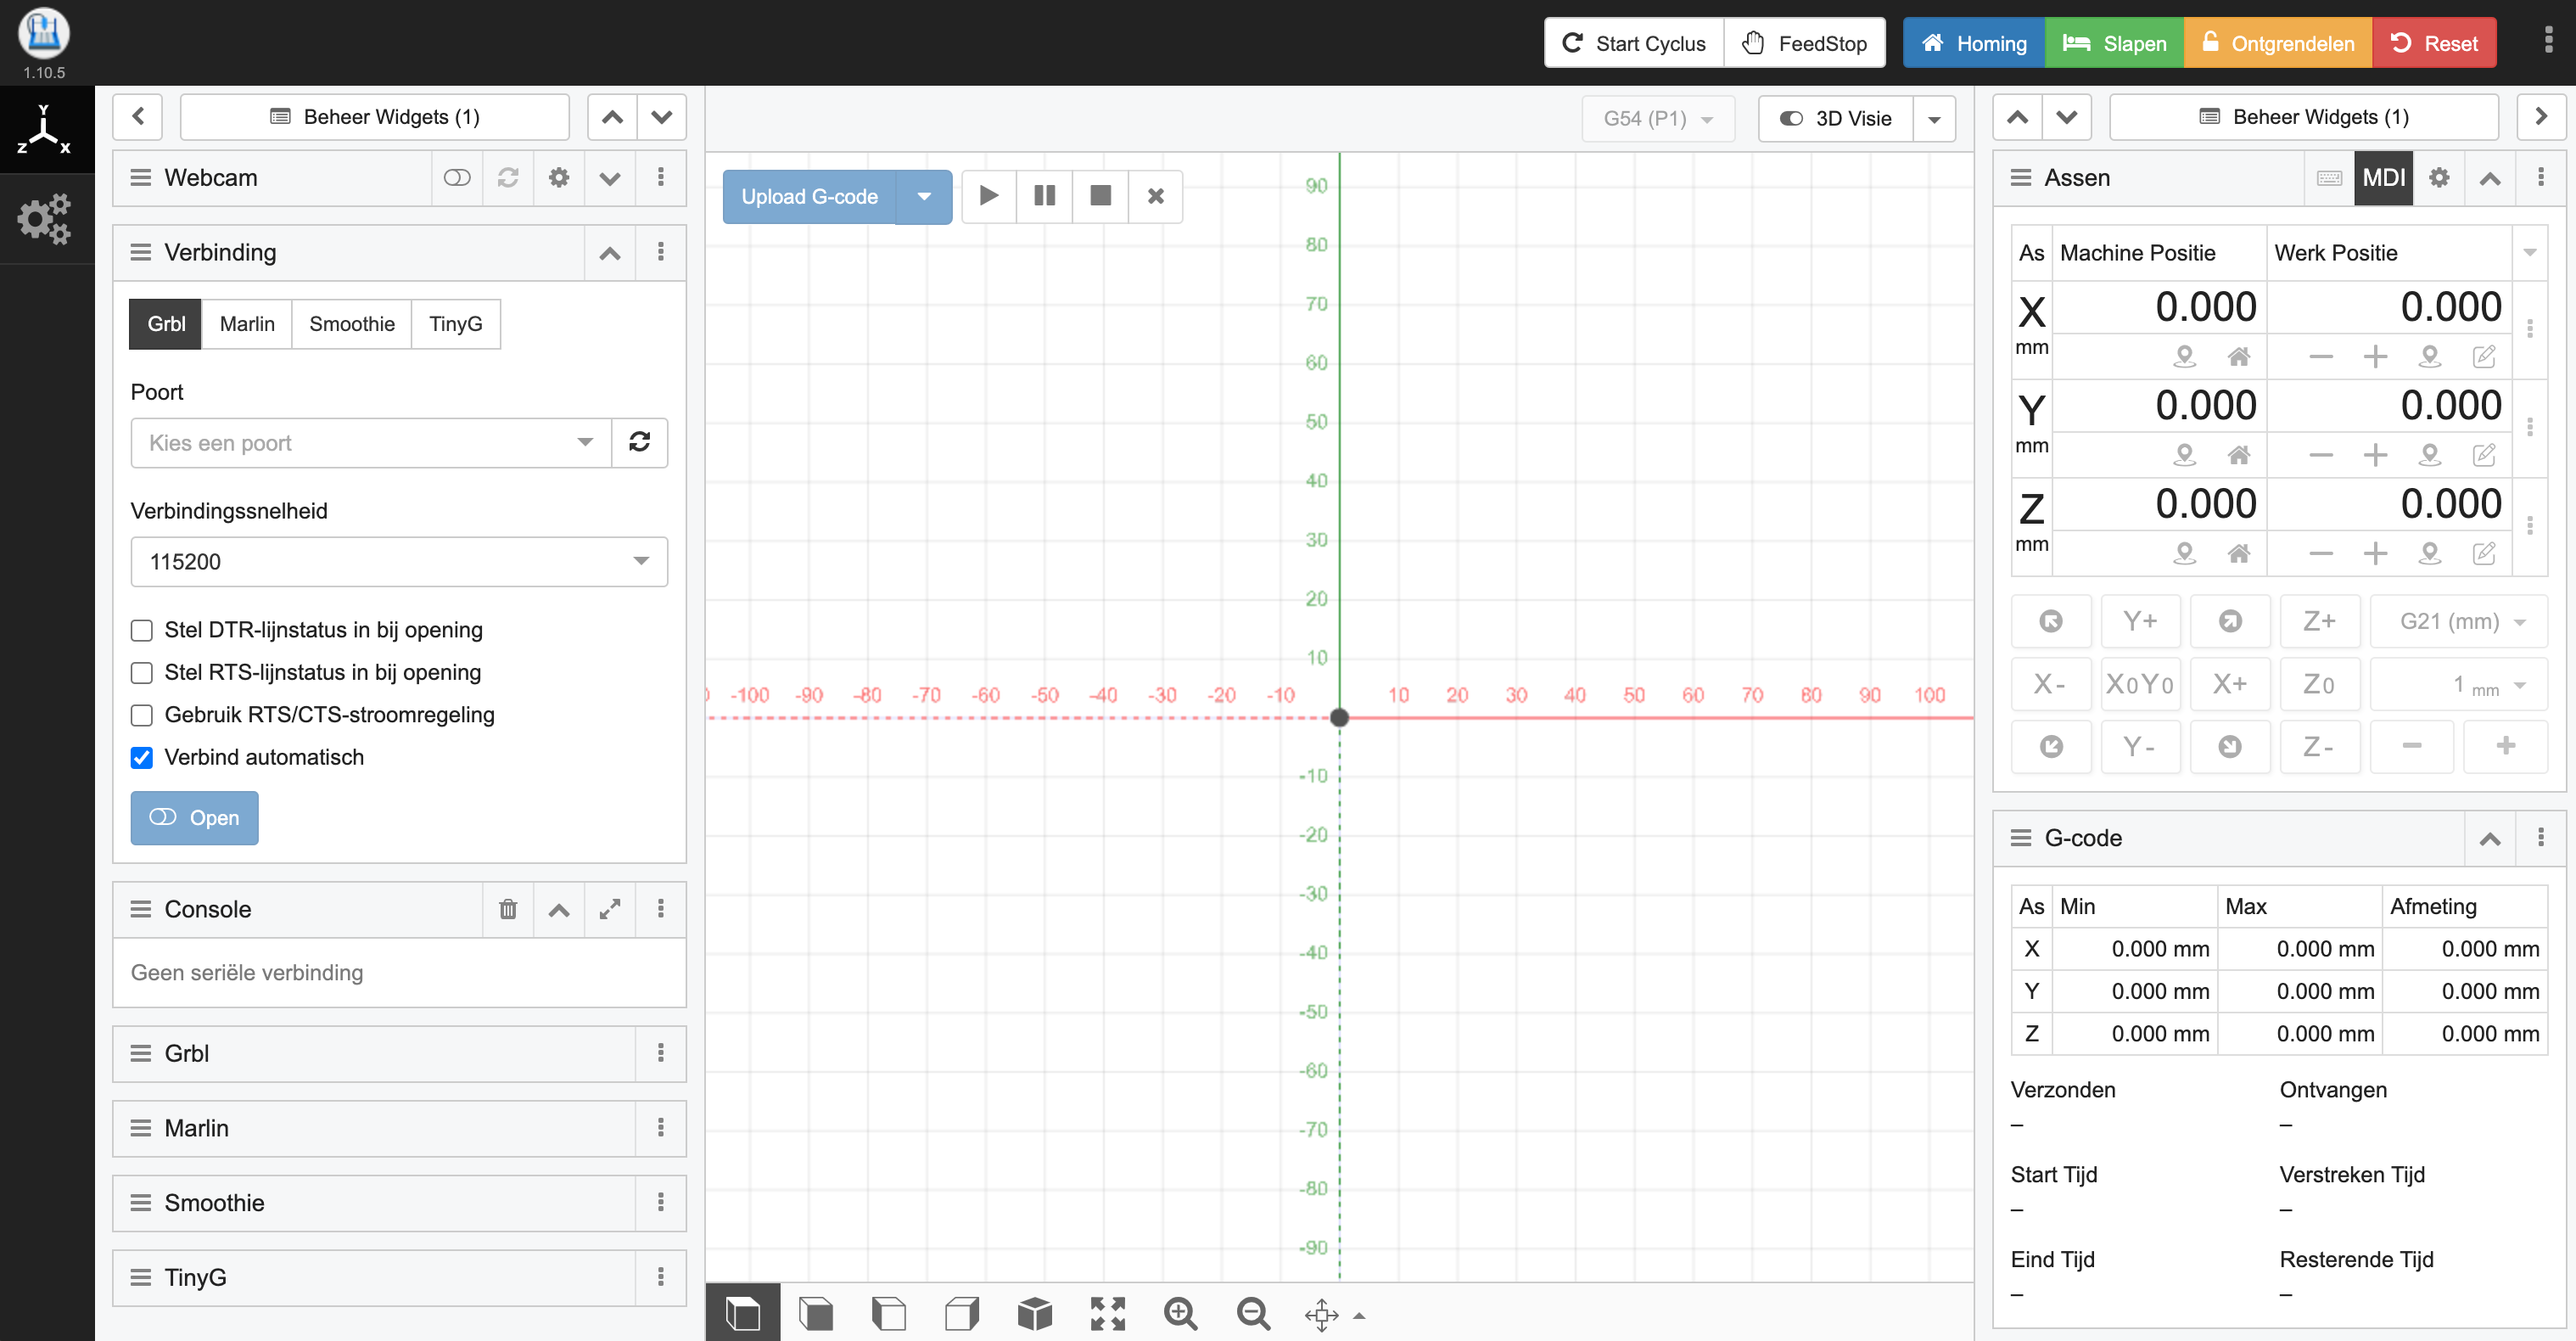
Task: Home the X axis machine position
Action: click(x=2239, y=356)
